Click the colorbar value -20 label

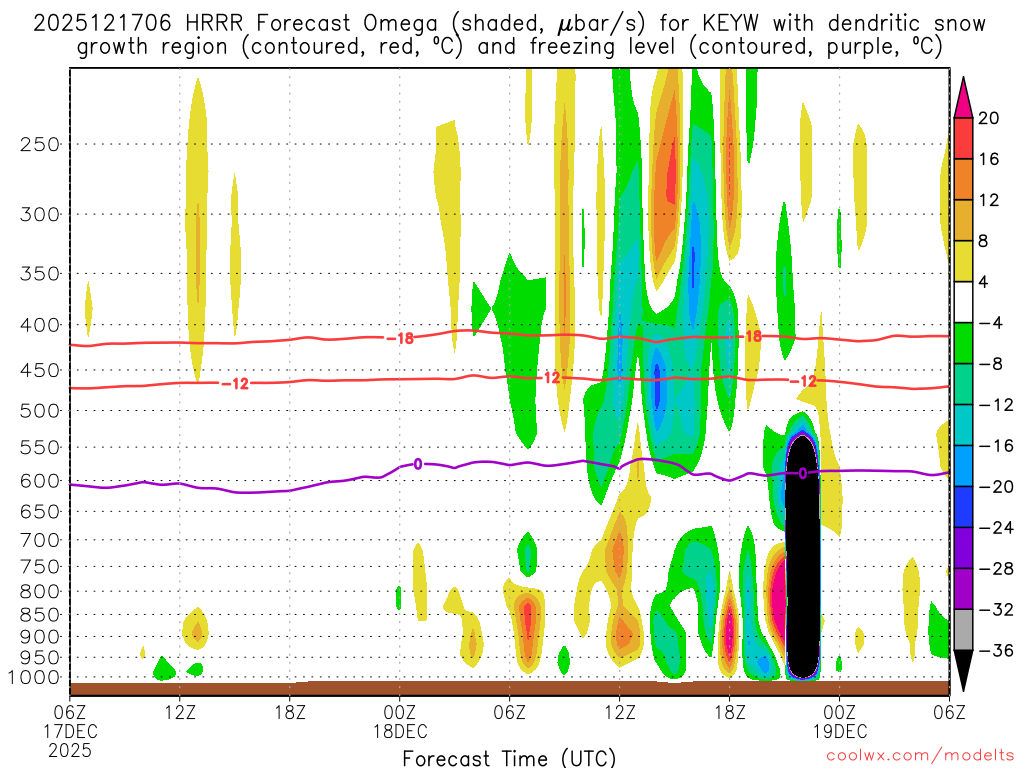pos(996,487)
